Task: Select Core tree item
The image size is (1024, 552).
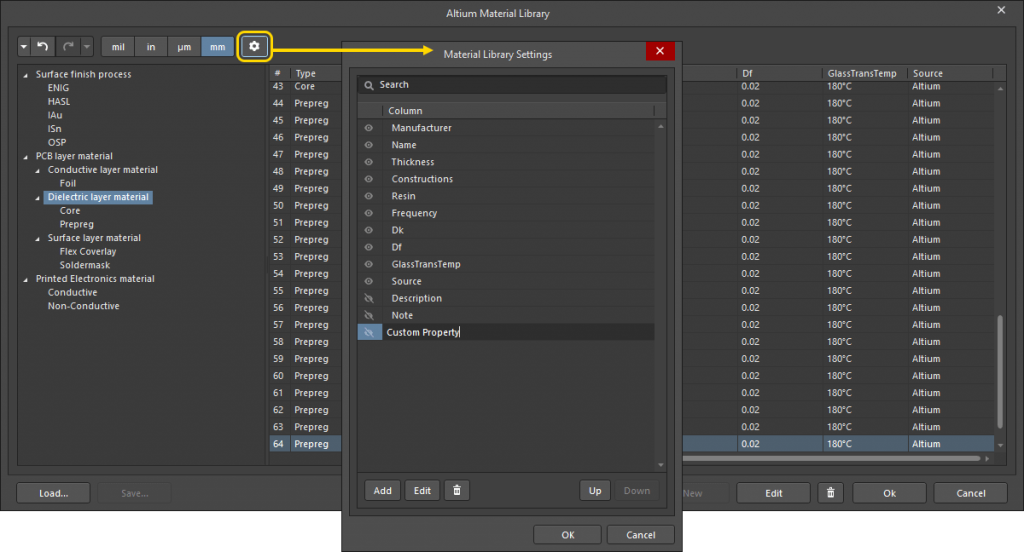Action: 70,211
